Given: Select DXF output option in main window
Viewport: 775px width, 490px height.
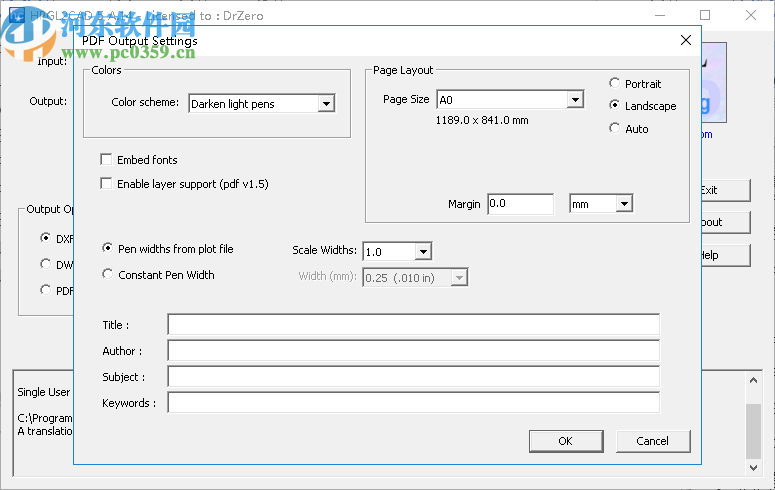Looking at the screenshot, I should click(45, 238).
